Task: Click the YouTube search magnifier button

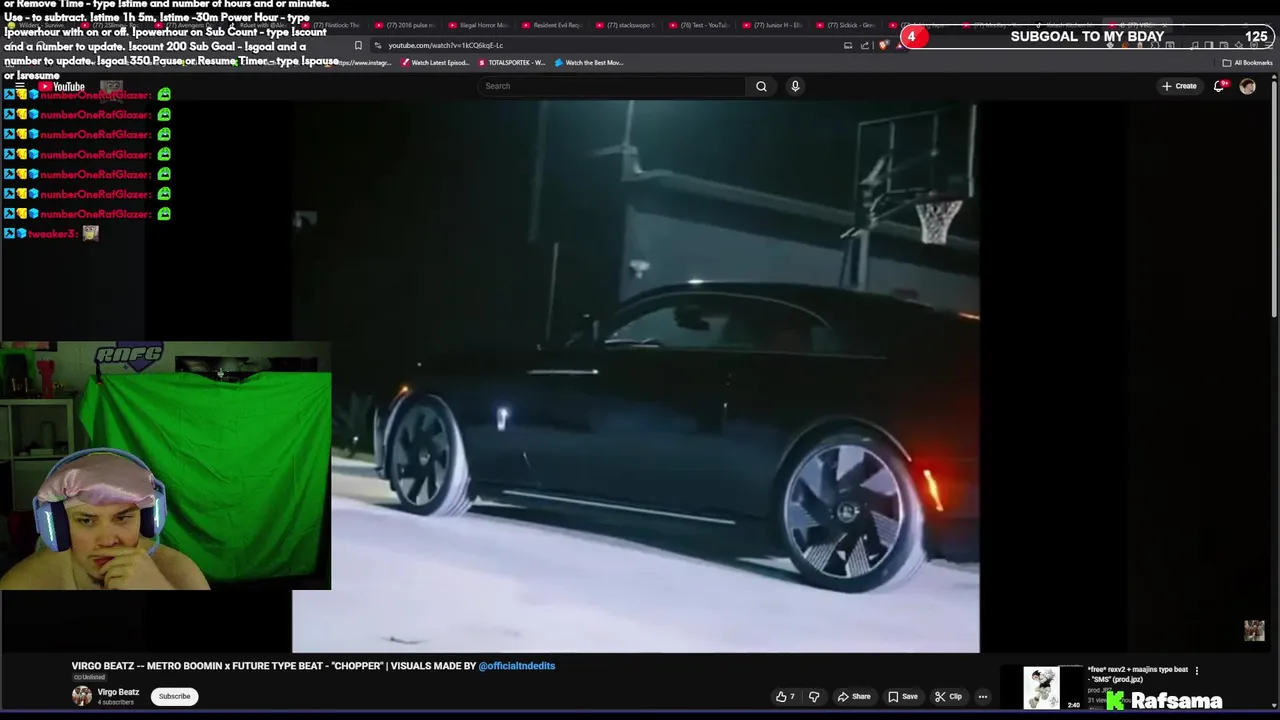Action: tap(761, 86)
